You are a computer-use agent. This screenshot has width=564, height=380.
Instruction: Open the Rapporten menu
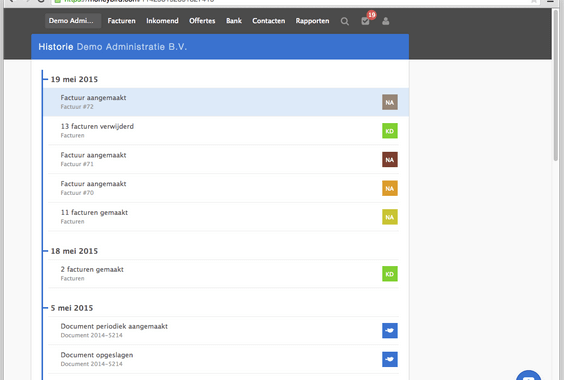point(312,21)
